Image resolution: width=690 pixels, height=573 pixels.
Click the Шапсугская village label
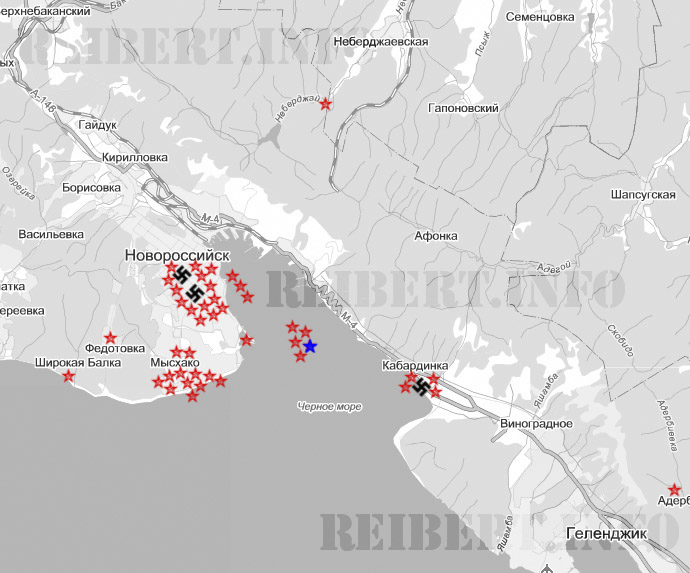[x=643, y=194]
